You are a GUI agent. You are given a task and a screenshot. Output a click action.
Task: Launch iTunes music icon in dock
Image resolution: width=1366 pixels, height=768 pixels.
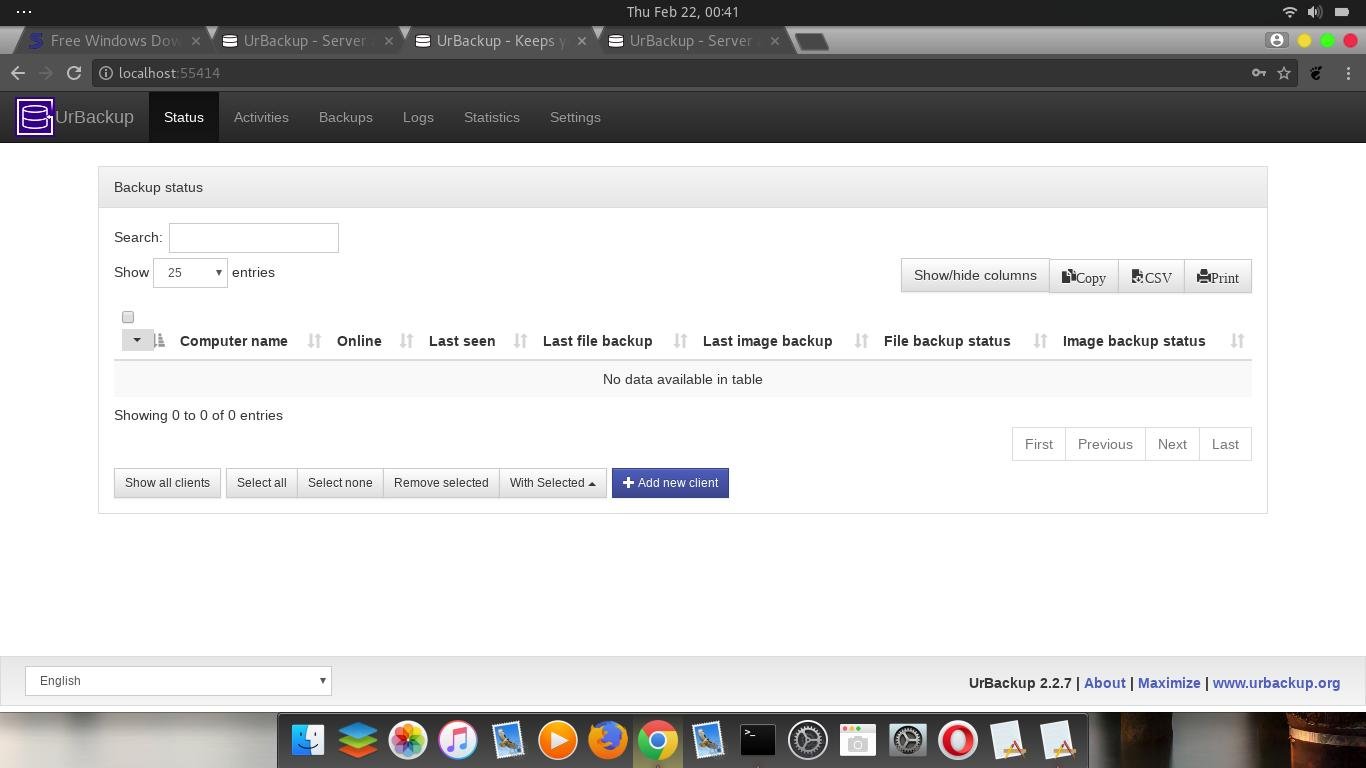click(458, 740)
